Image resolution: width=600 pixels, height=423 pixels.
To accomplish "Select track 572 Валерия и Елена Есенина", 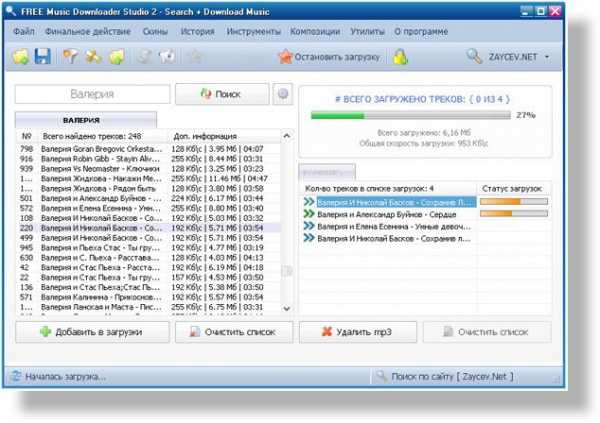I will click(x=148, y=208).
